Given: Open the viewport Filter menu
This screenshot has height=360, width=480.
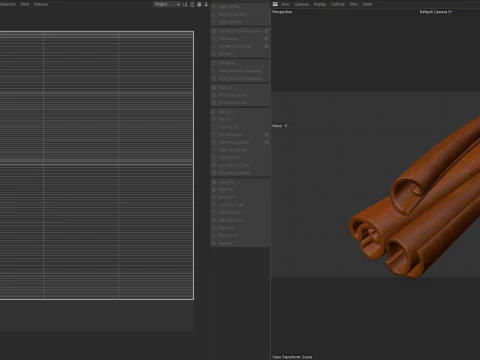Looking at the screenshot, I should 354,4.
